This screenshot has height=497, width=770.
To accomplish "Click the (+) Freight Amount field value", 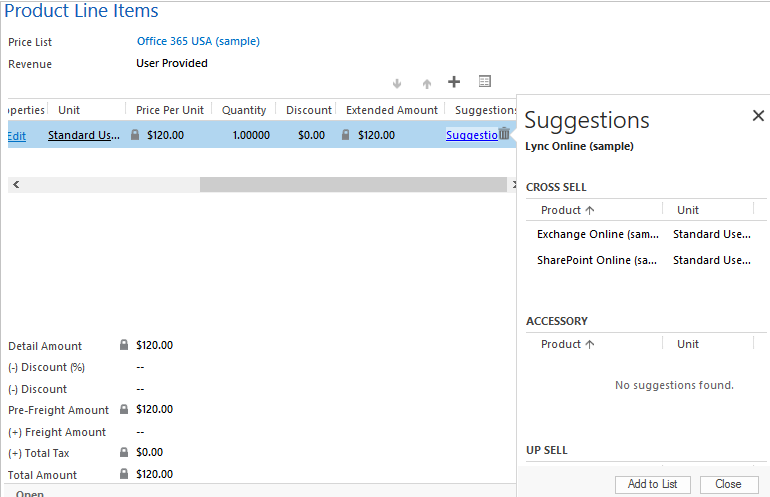I will coord(140,432).
